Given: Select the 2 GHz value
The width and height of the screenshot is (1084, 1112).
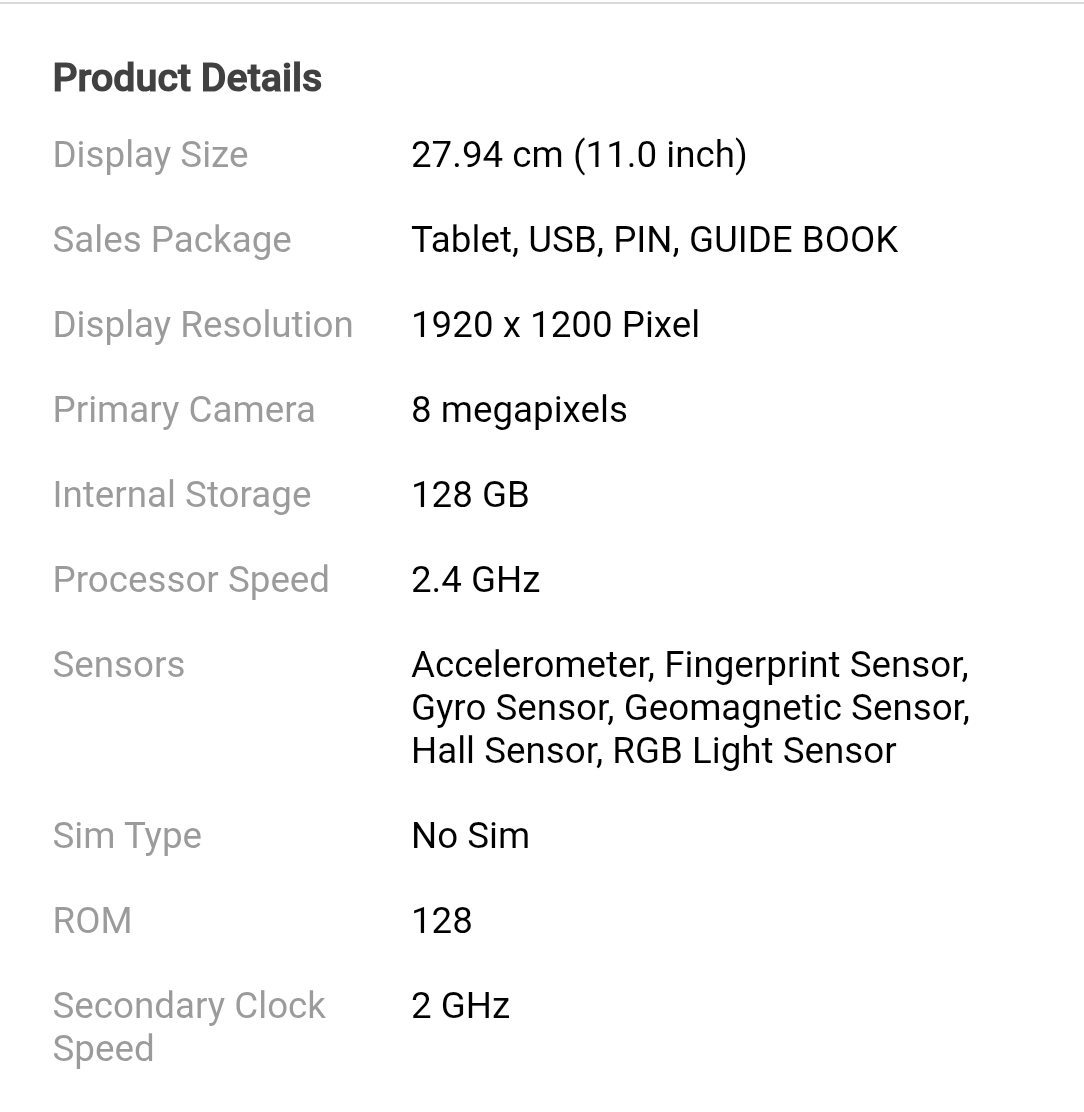Looking at the screenshot, I should (460, 1006).
